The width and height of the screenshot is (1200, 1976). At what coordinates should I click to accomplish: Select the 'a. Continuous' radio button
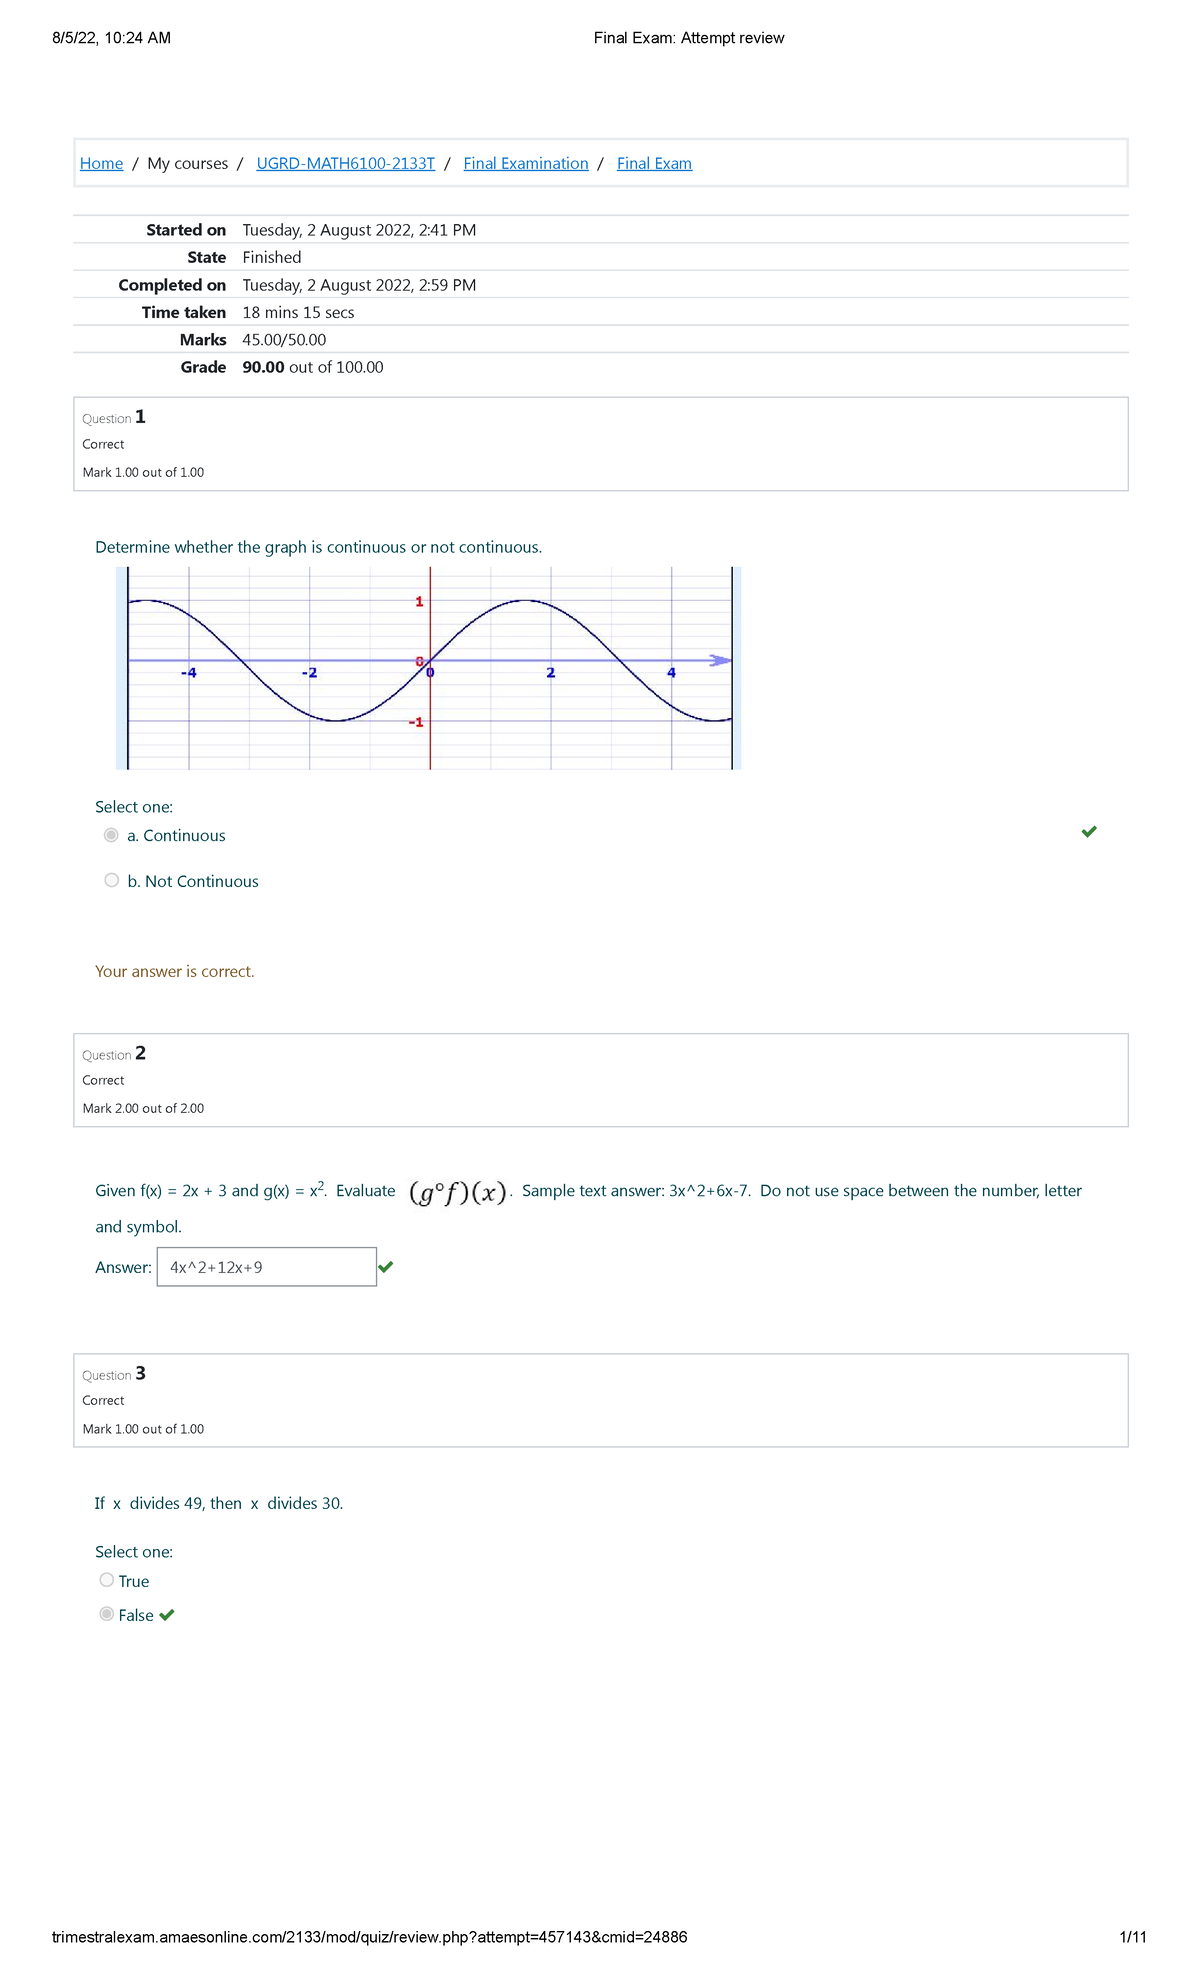pyautogui.click(x=111, y=834)
